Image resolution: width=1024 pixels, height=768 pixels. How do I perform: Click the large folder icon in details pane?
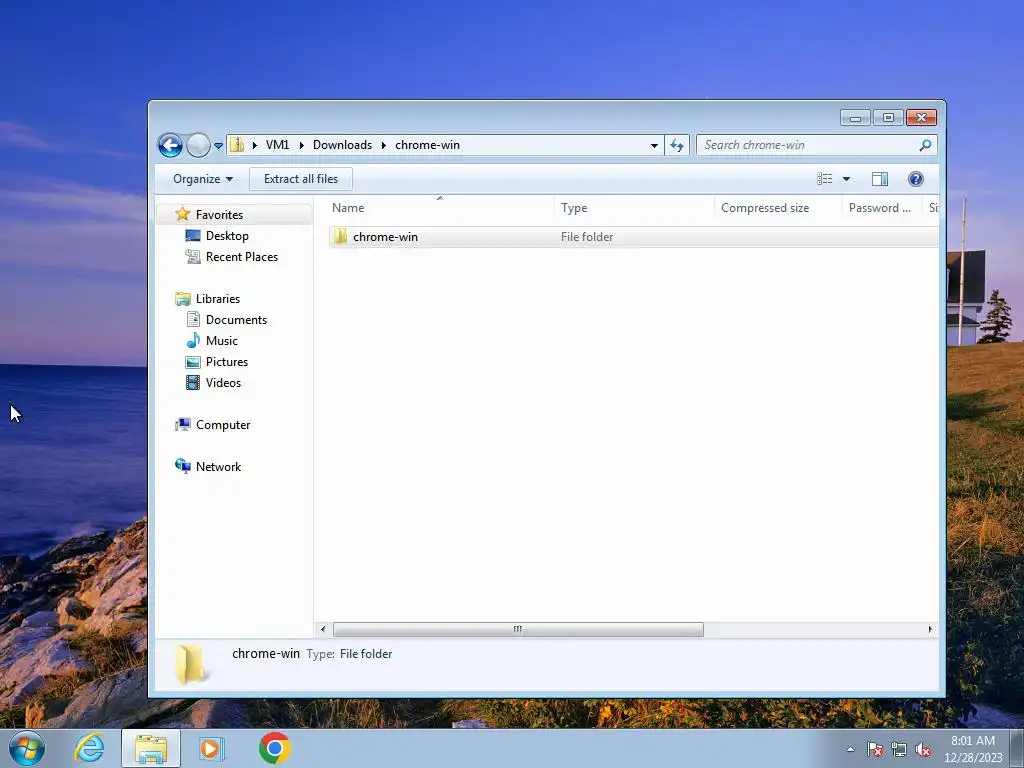click(189, 664)
